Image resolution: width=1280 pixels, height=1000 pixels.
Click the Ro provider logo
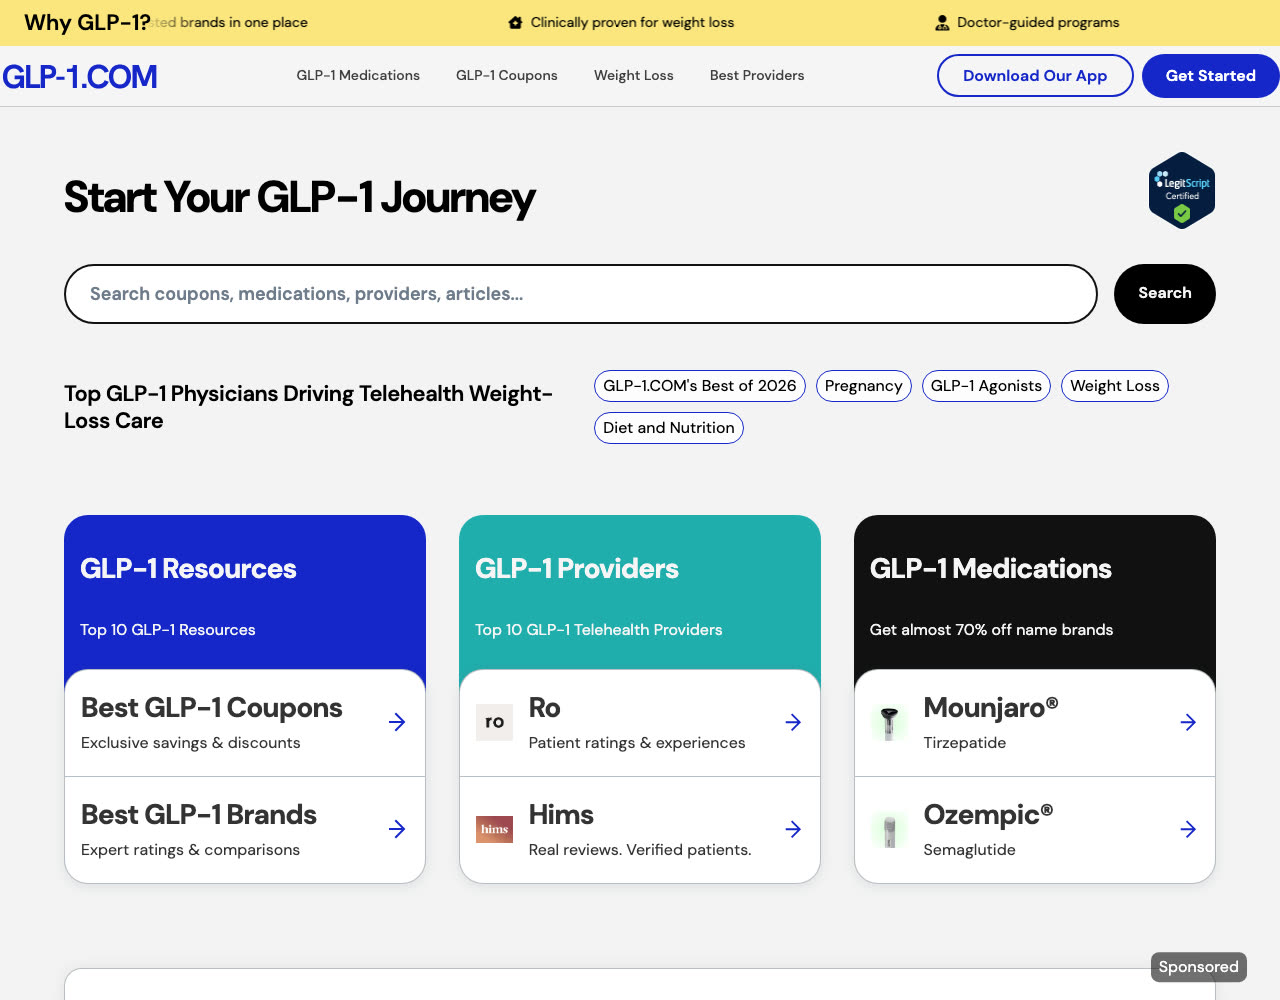[x=494, y=722]
